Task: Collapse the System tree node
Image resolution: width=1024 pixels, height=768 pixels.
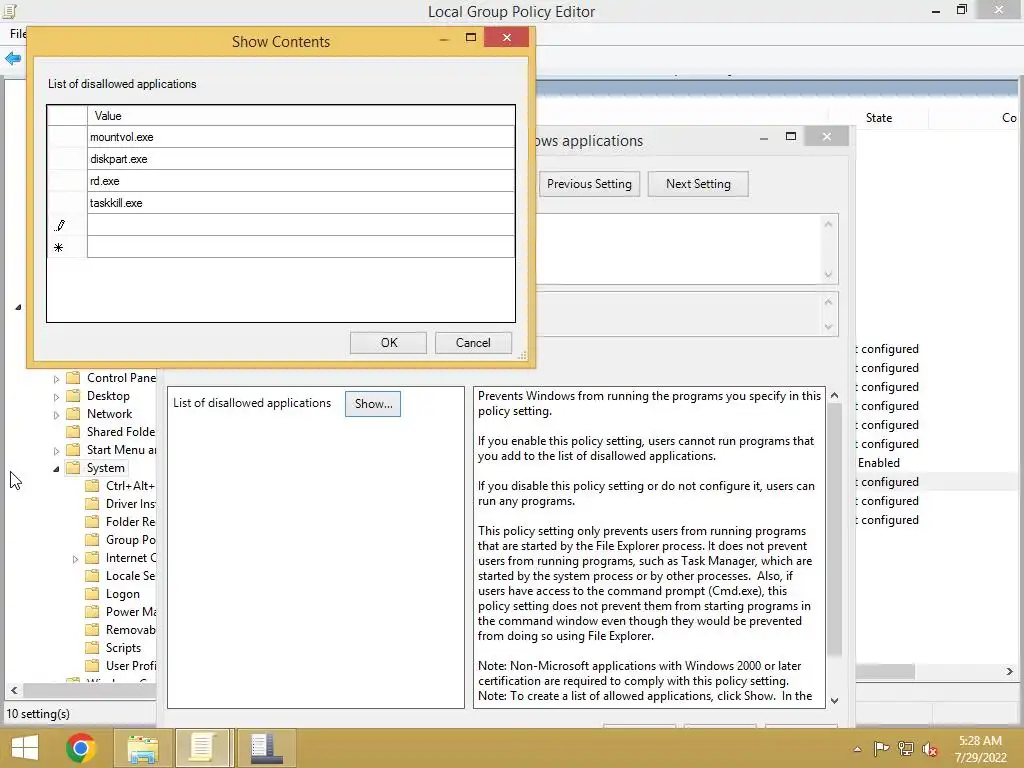Action: click(56, 468)
